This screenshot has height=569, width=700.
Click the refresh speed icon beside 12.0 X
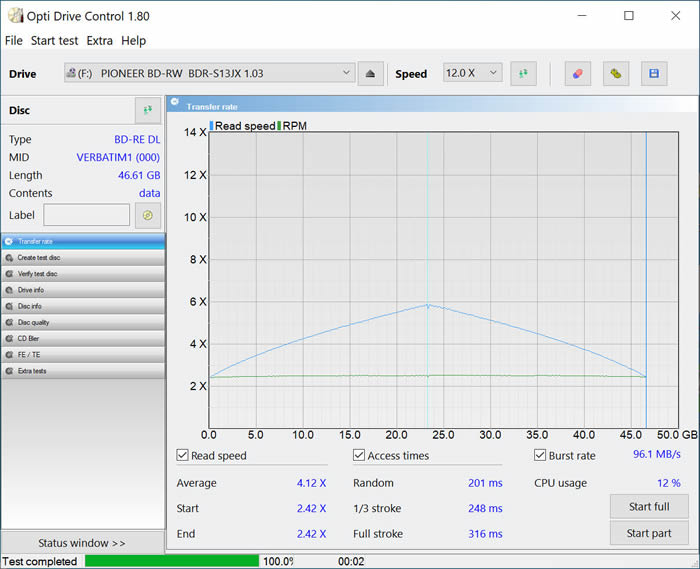[523, 73]
